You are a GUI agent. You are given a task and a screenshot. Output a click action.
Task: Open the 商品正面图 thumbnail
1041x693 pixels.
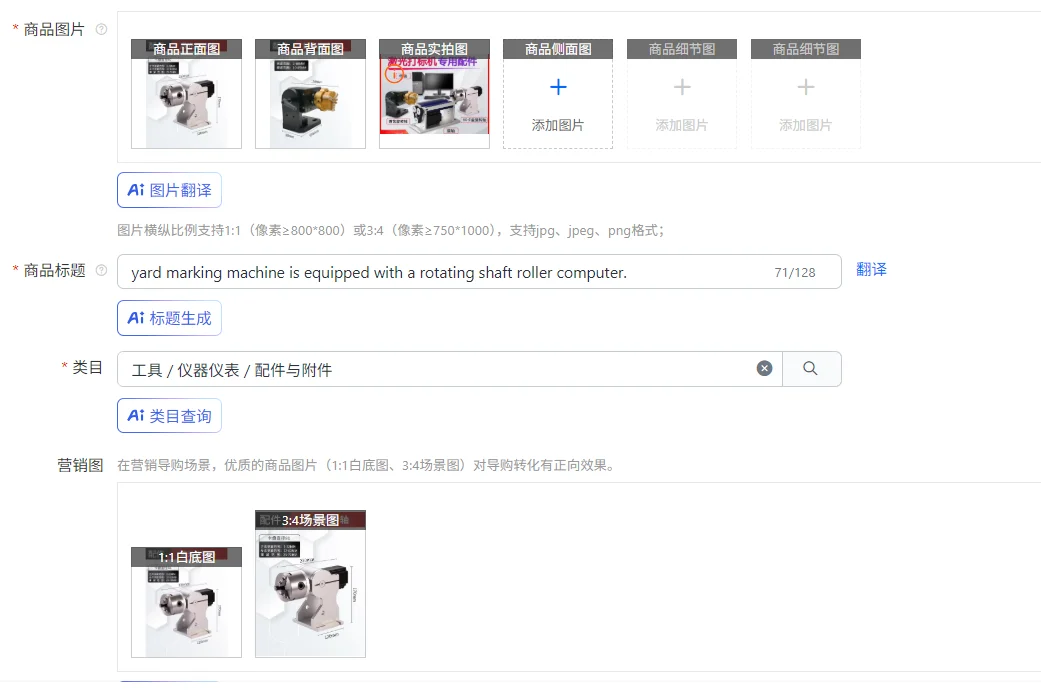pos(187,94)
